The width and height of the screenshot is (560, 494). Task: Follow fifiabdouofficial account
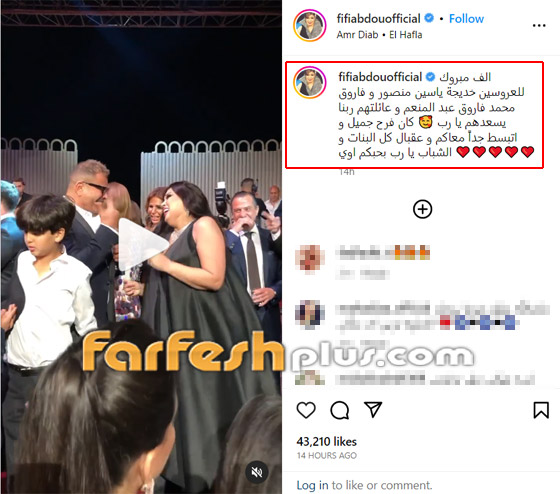pos(466,19)
